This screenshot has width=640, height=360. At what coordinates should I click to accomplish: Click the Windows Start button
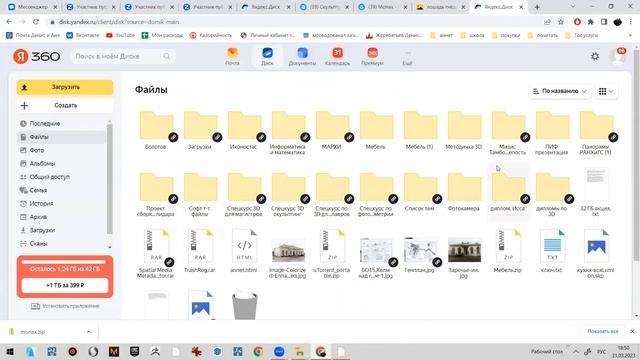click(x=10, y=351)
